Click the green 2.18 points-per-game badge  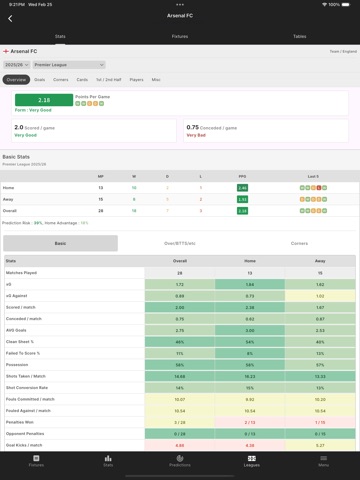point(44,100)
